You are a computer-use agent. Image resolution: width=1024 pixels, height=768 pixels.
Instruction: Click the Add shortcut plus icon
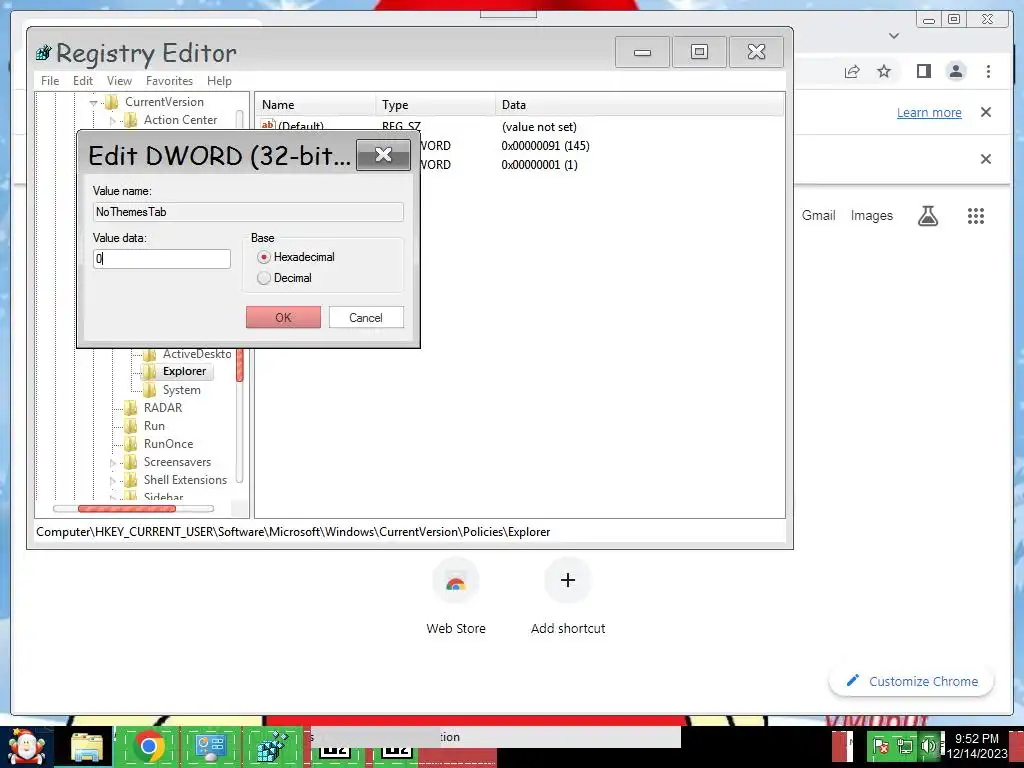[x=568, y=580]
